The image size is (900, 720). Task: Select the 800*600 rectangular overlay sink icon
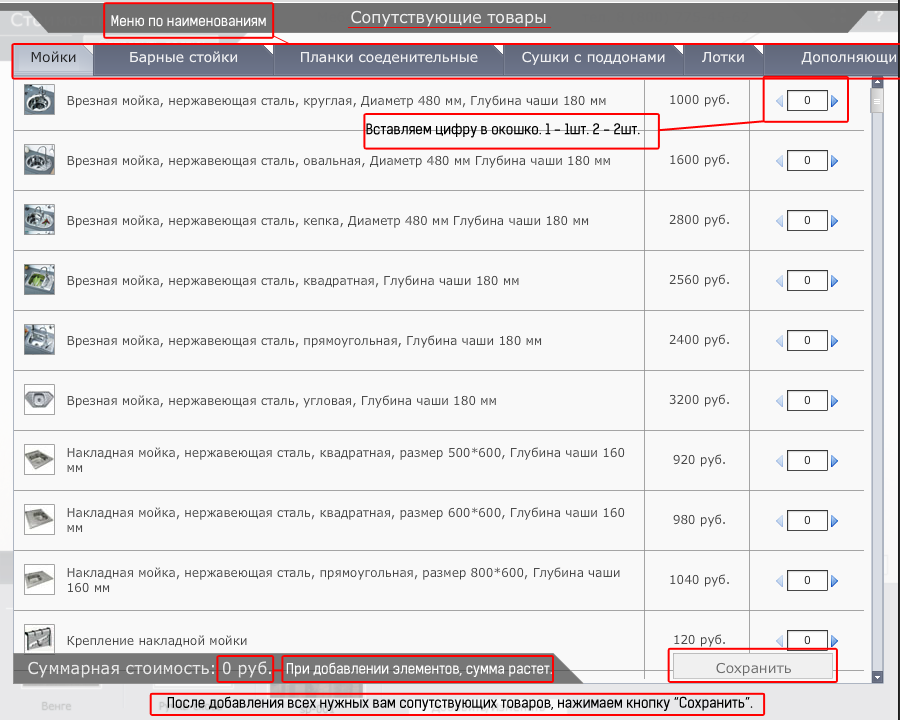point(39,580)
